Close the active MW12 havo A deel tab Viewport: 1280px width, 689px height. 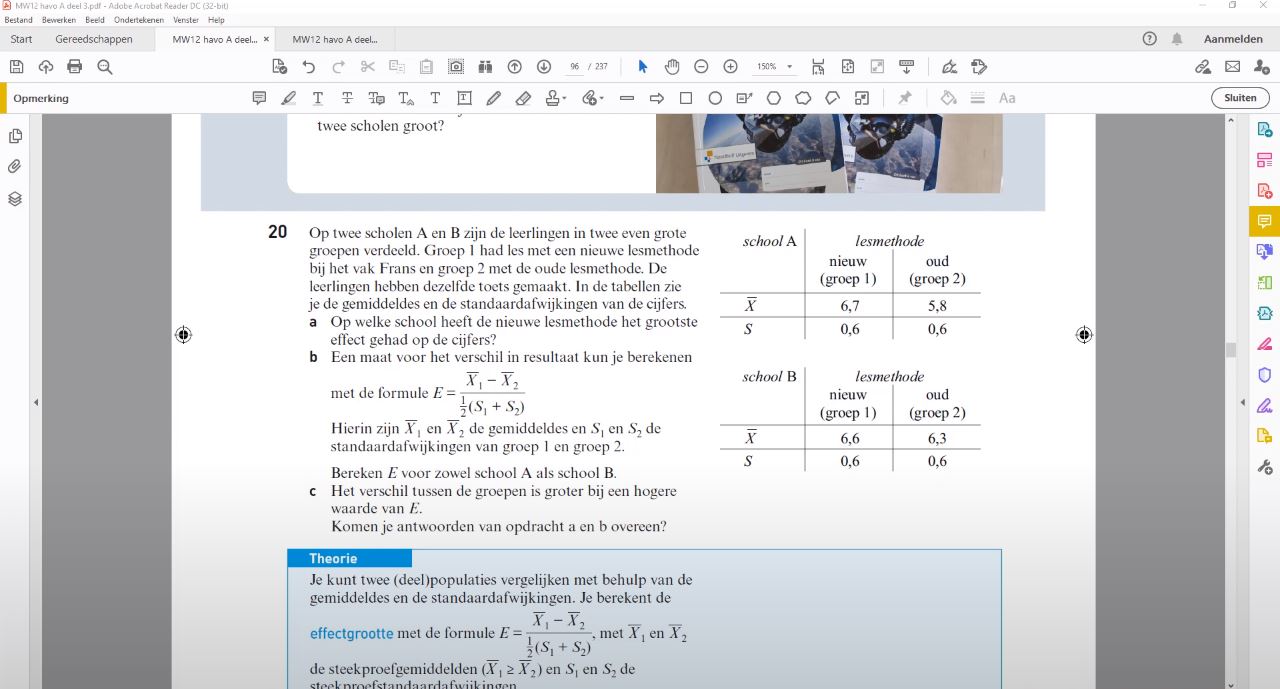pos(266,39)
